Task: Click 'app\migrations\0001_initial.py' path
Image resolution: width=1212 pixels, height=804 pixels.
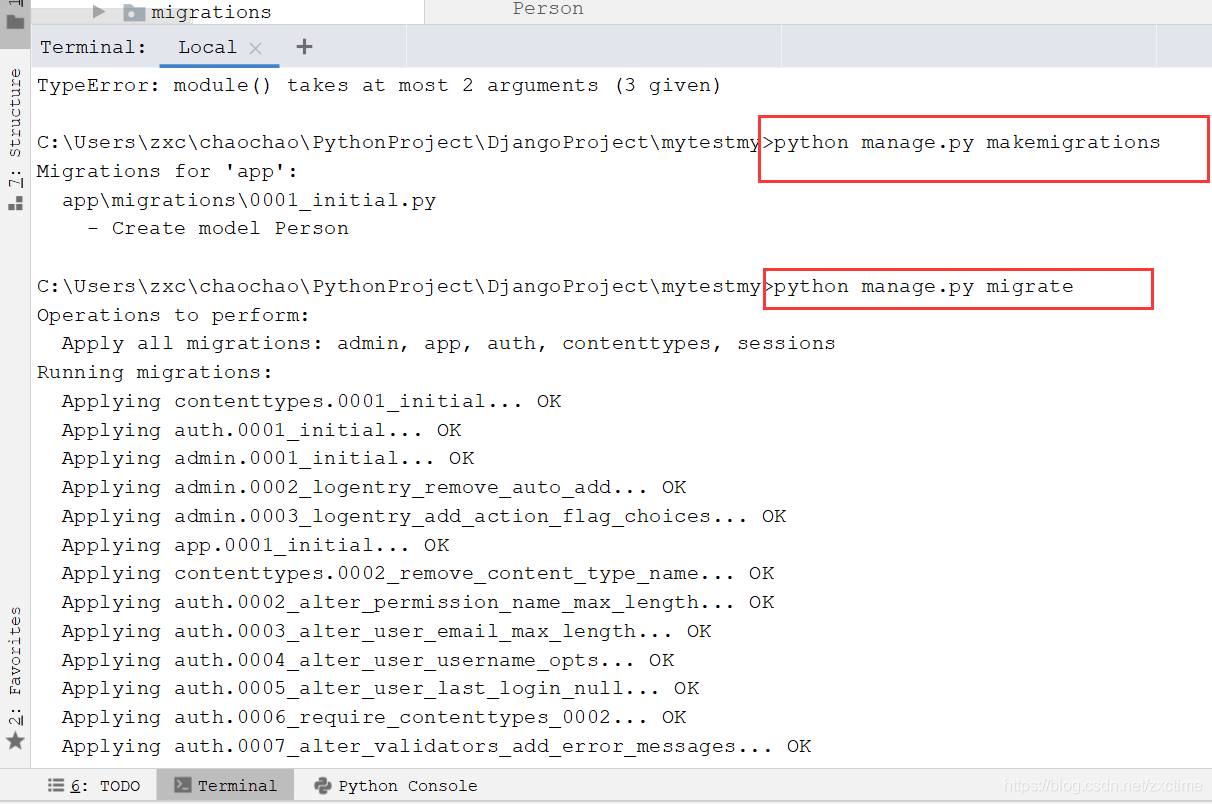Action: [x=249, y=201]
